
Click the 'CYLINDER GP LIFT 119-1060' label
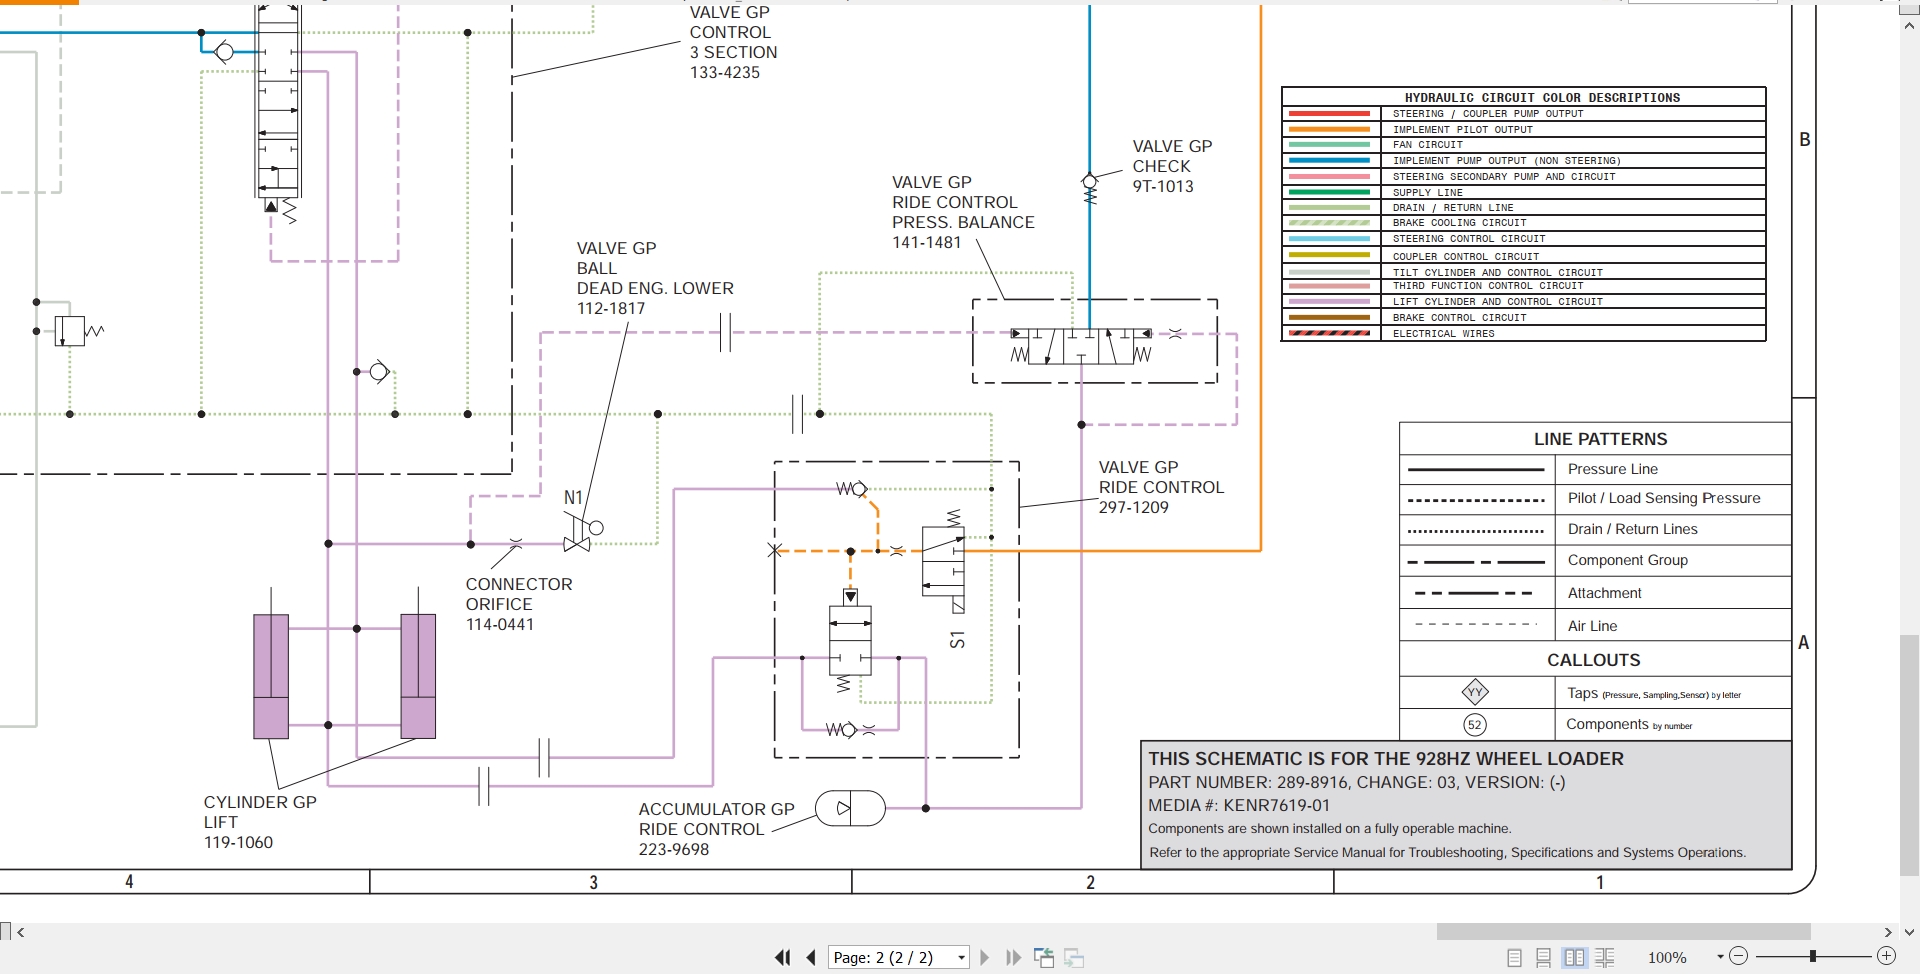[x=260, y=822]
